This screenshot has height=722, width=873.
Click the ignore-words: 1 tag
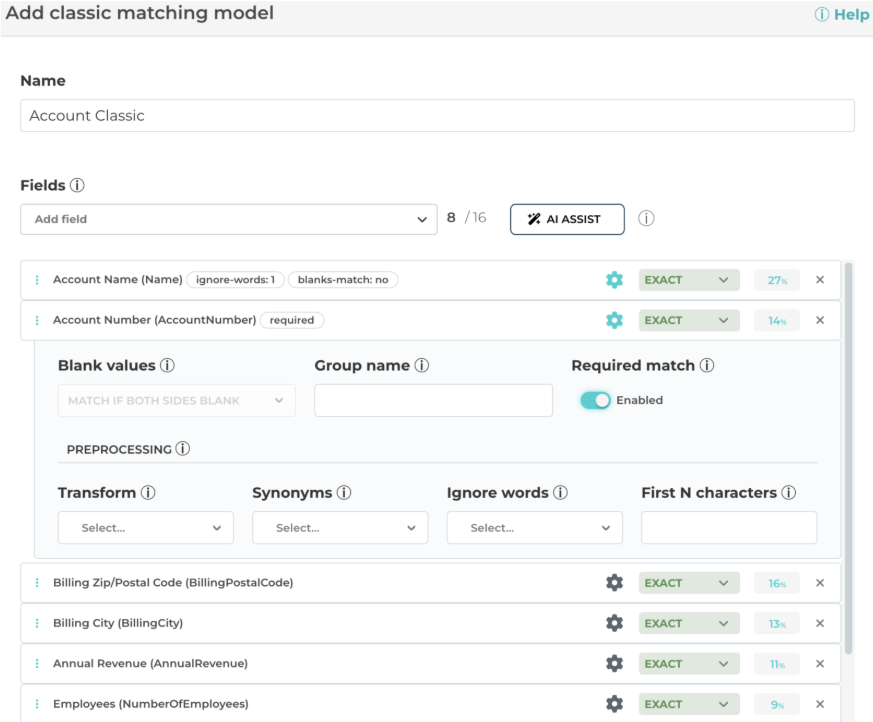(x=236, y=279)
